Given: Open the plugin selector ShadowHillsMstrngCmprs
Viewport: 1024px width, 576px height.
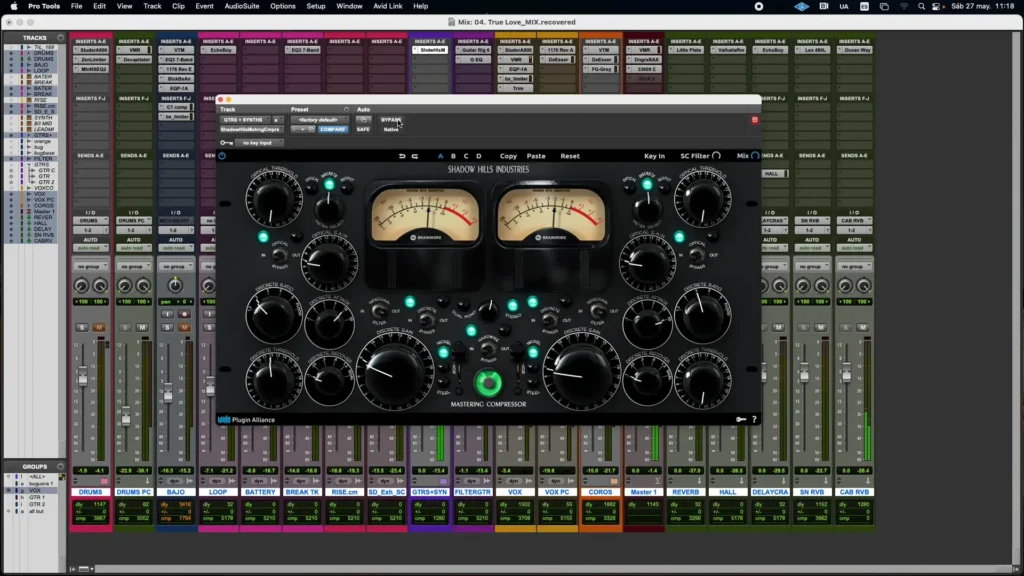Looking at the screenshot, I should tap(250, 129).
